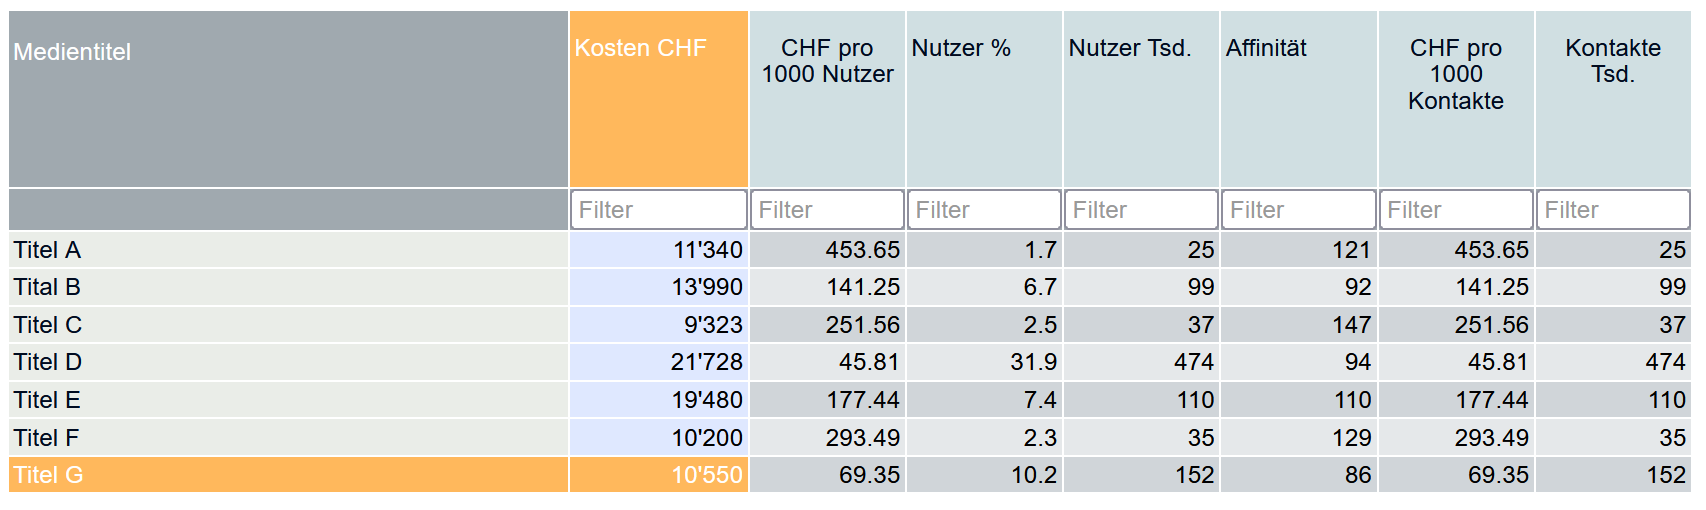1706x510 pixels.
Task: Select the highlighted Titel G row
Action: coord(48,475)
